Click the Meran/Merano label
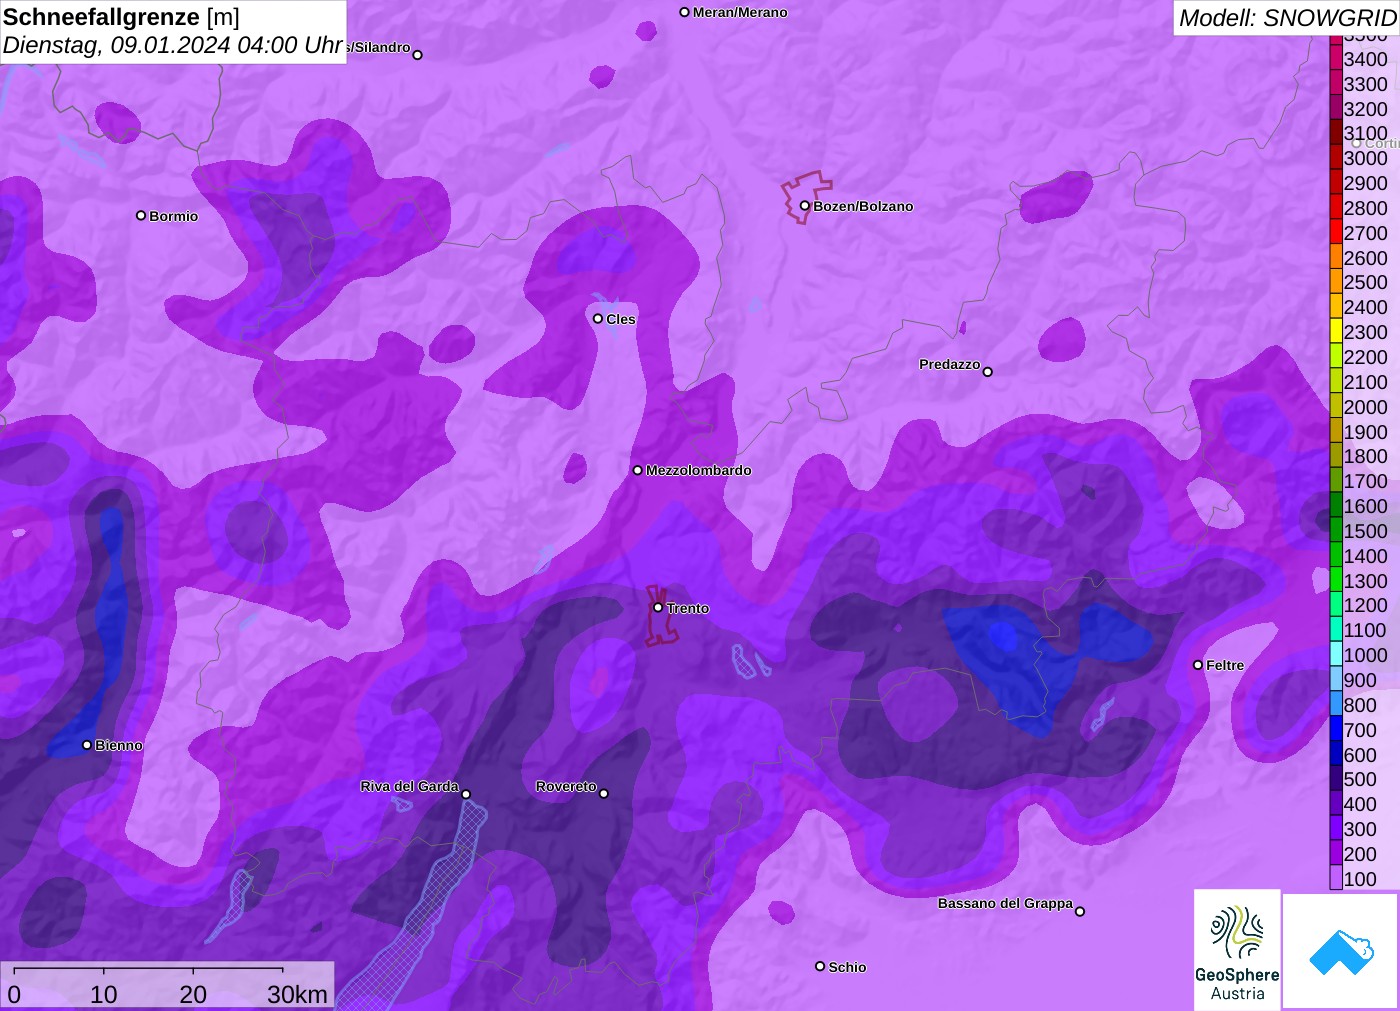This screenshot has width=1400, height=1011. pos(740,13)
